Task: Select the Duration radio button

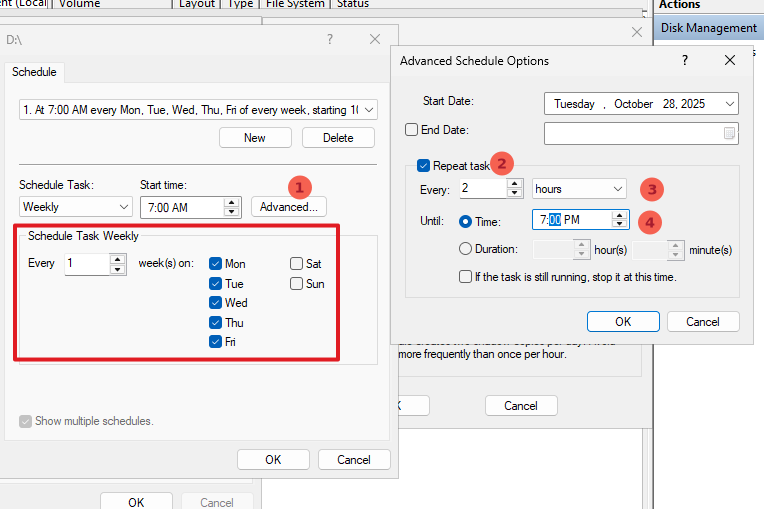Action: [465, 249]
